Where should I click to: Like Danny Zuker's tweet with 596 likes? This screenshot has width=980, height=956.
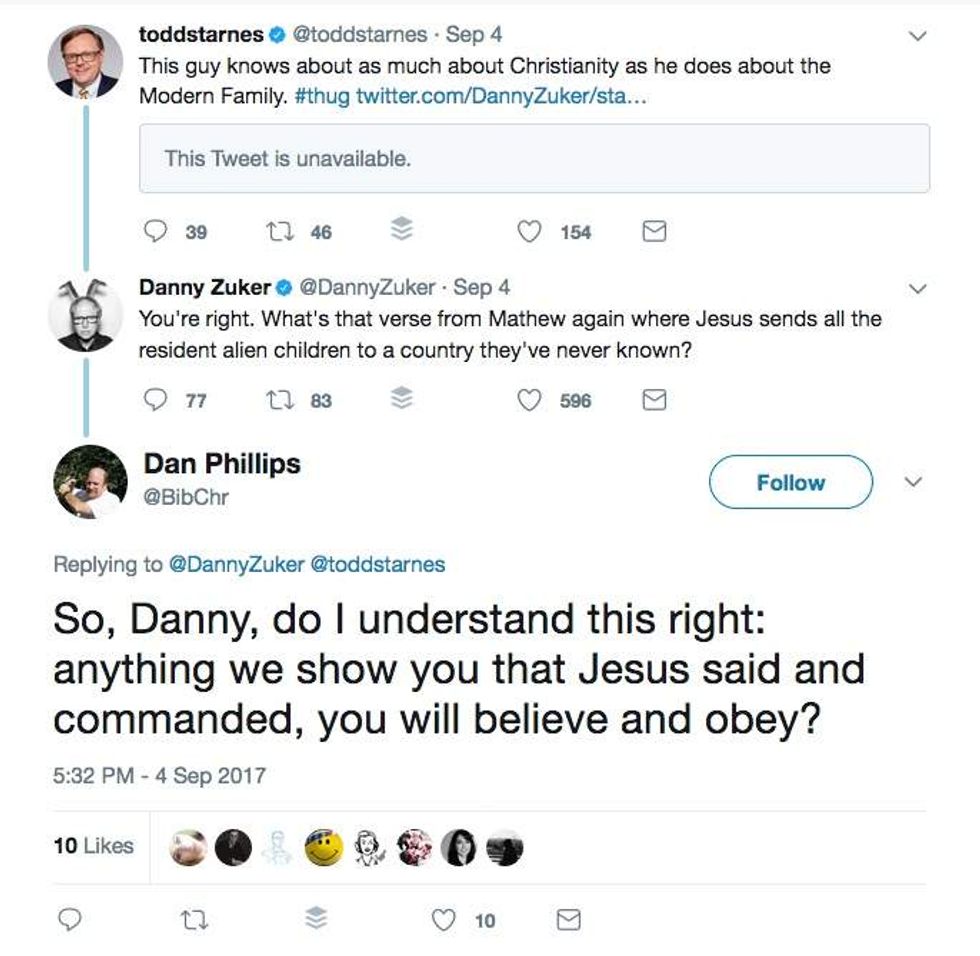click(529, 401)
